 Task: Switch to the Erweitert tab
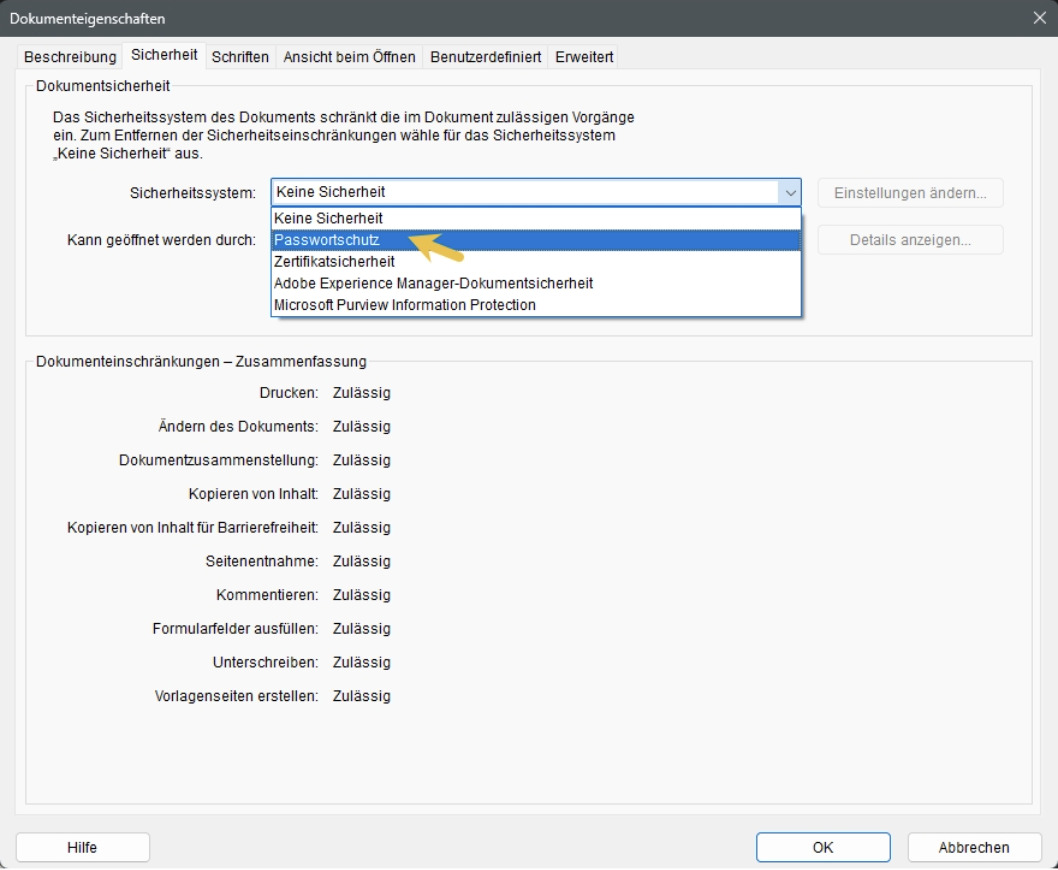[585, 57]
